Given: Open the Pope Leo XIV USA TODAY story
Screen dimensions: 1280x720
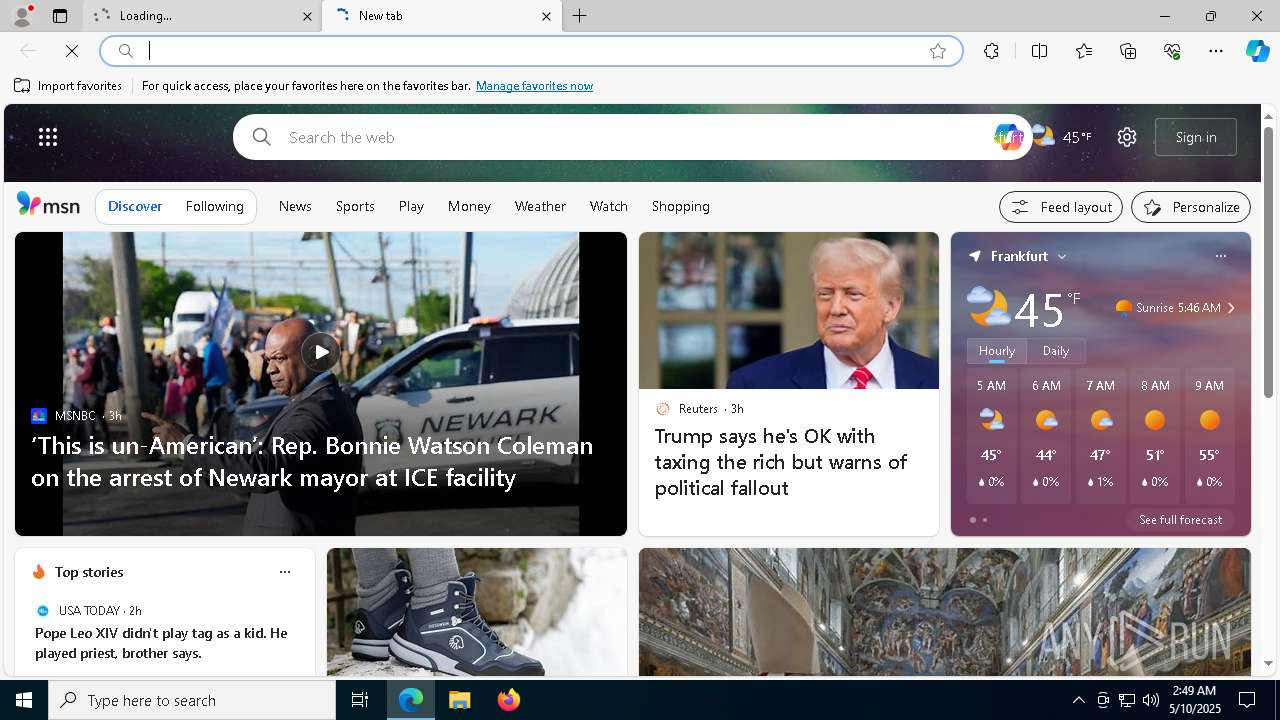Looking at the screenshot, I should tap(161, 643).
